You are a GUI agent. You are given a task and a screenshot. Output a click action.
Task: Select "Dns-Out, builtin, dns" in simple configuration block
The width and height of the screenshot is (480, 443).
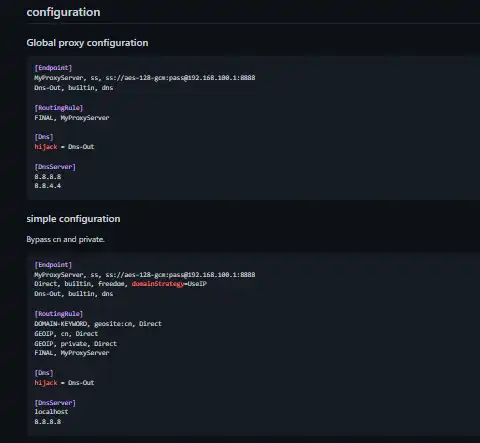[74, 294]
